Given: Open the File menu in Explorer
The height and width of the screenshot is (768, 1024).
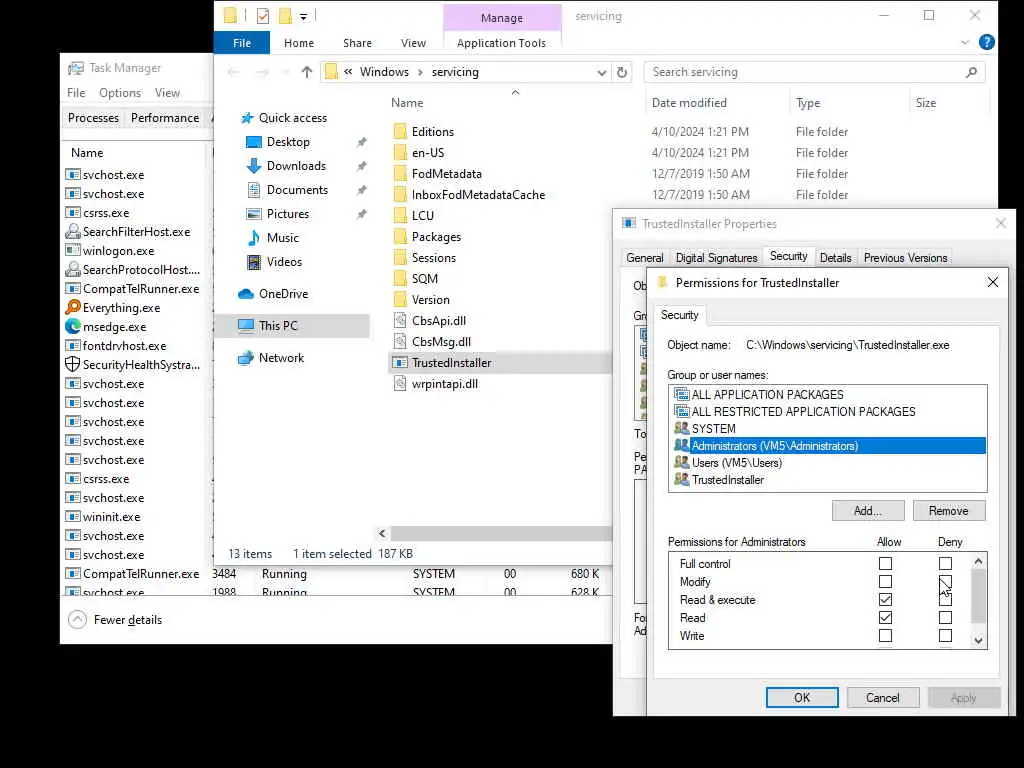Looking at the screenshot, I should (242, 43).
